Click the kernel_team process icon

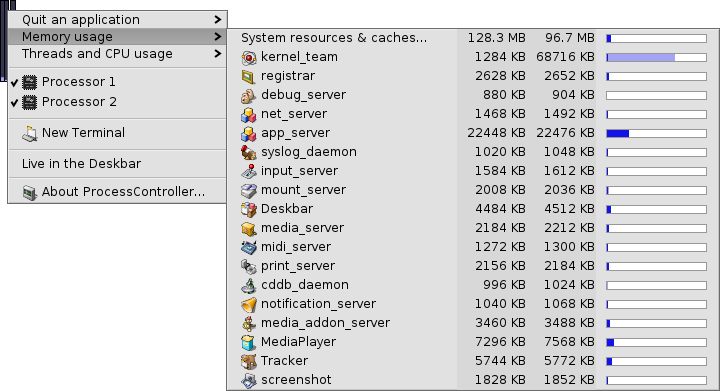248,57
